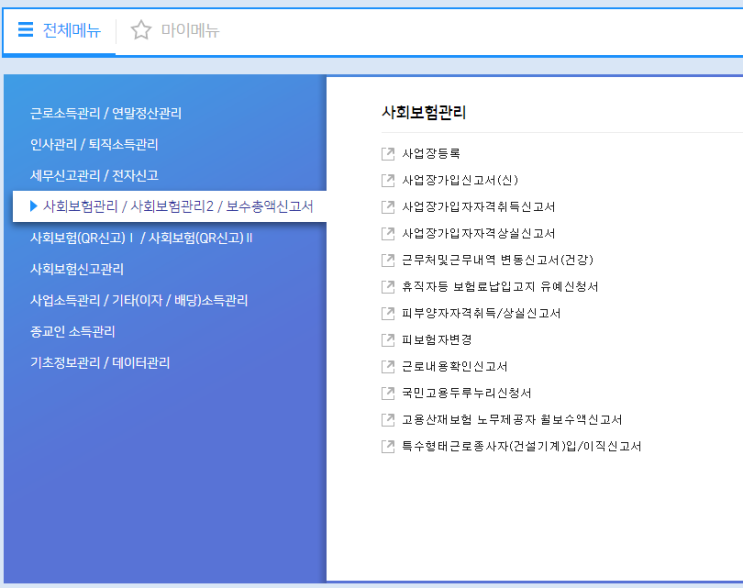The height and width of the screenshot is (588, 743).
Task: Open the 피보험자변경 link
Action: coord(436,340)
